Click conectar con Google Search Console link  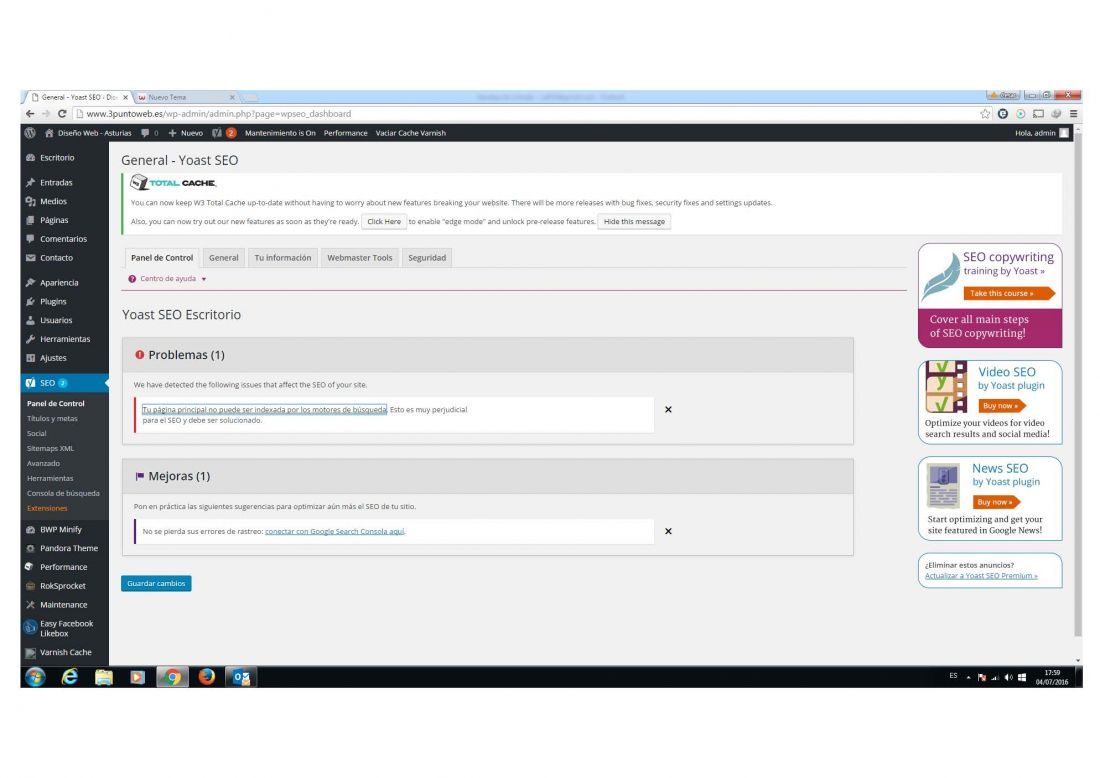[335, 532]
